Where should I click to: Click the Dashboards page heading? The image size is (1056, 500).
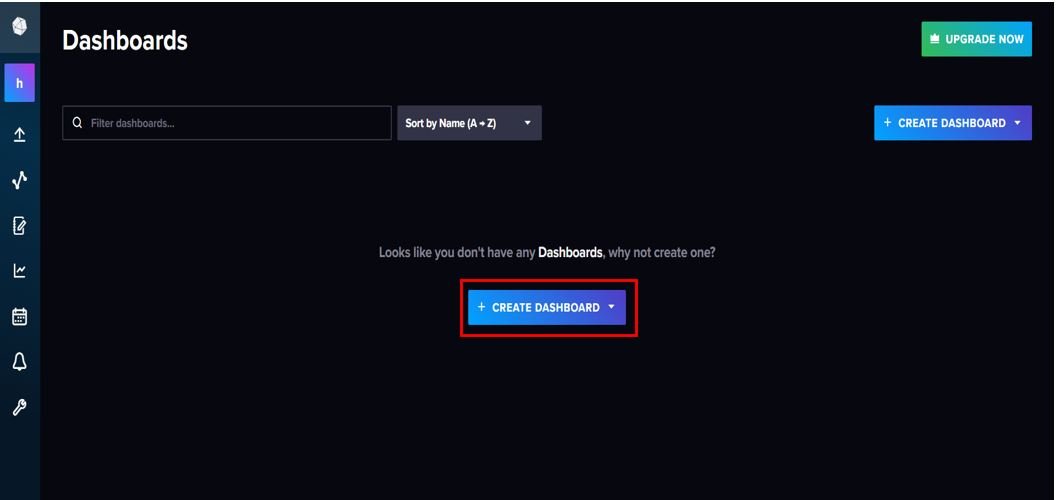click(125, 41)
